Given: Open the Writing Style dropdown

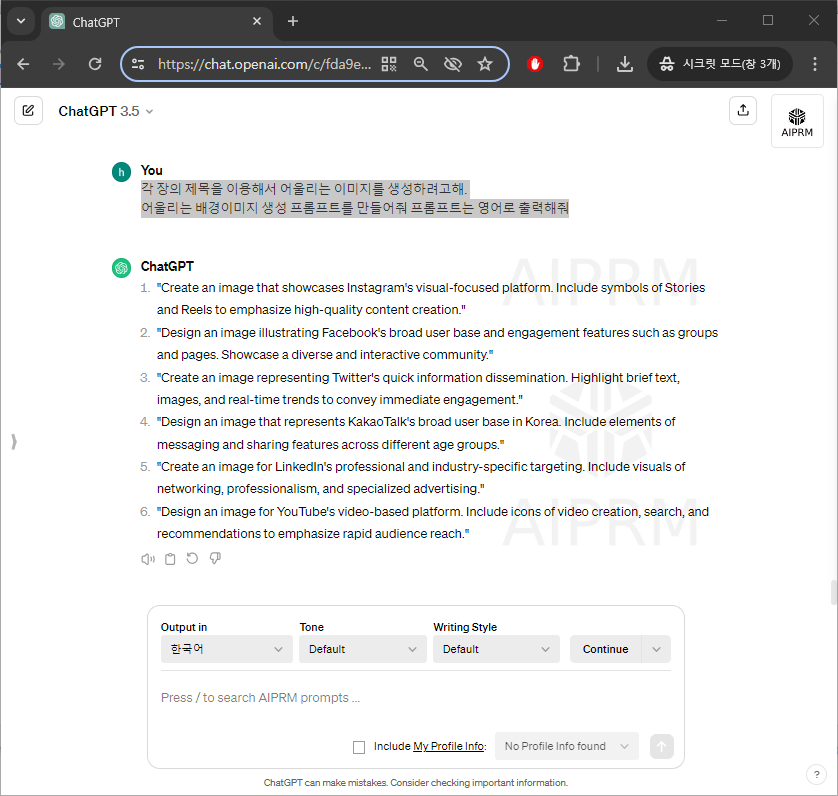Looking at the screenshot, I should point(496,649).
